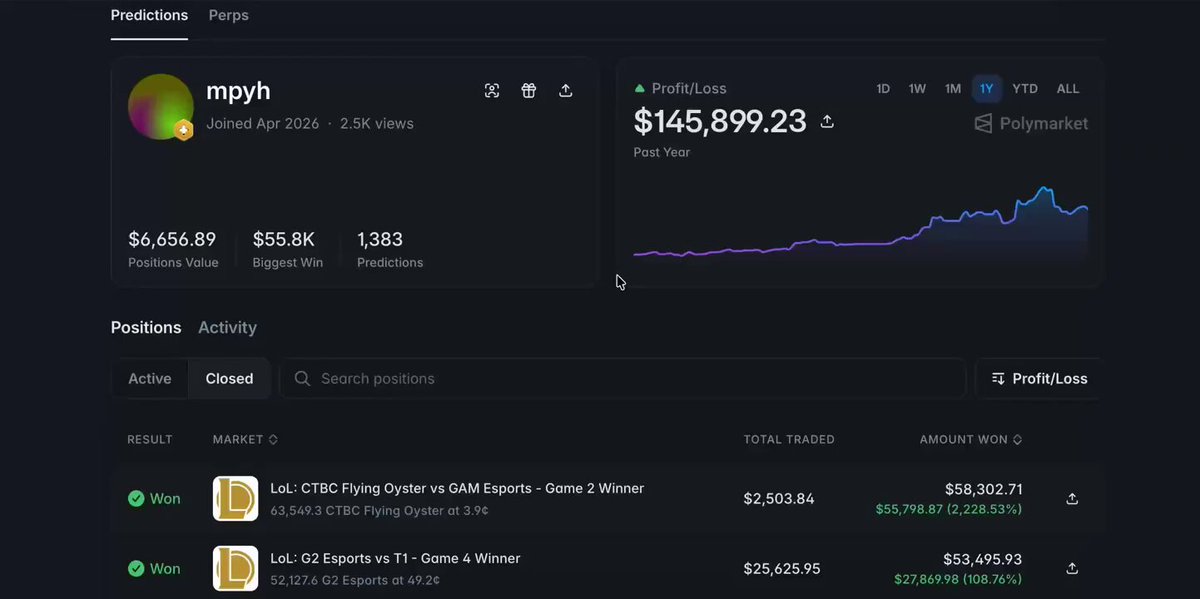Click the $55,798.87 (2,228.53%) gain text
1200x599 pixels.
pos(949,510)
